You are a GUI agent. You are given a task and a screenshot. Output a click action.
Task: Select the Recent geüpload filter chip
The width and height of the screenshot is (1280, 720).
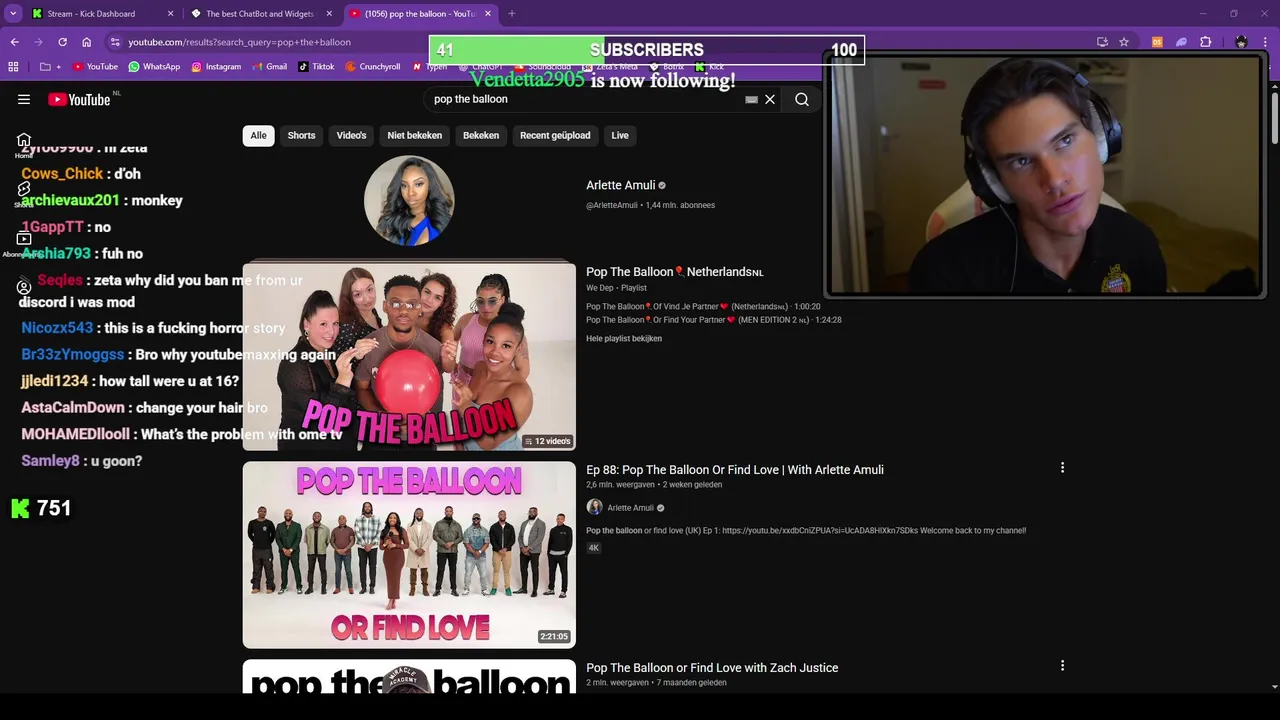coord(555,135)
